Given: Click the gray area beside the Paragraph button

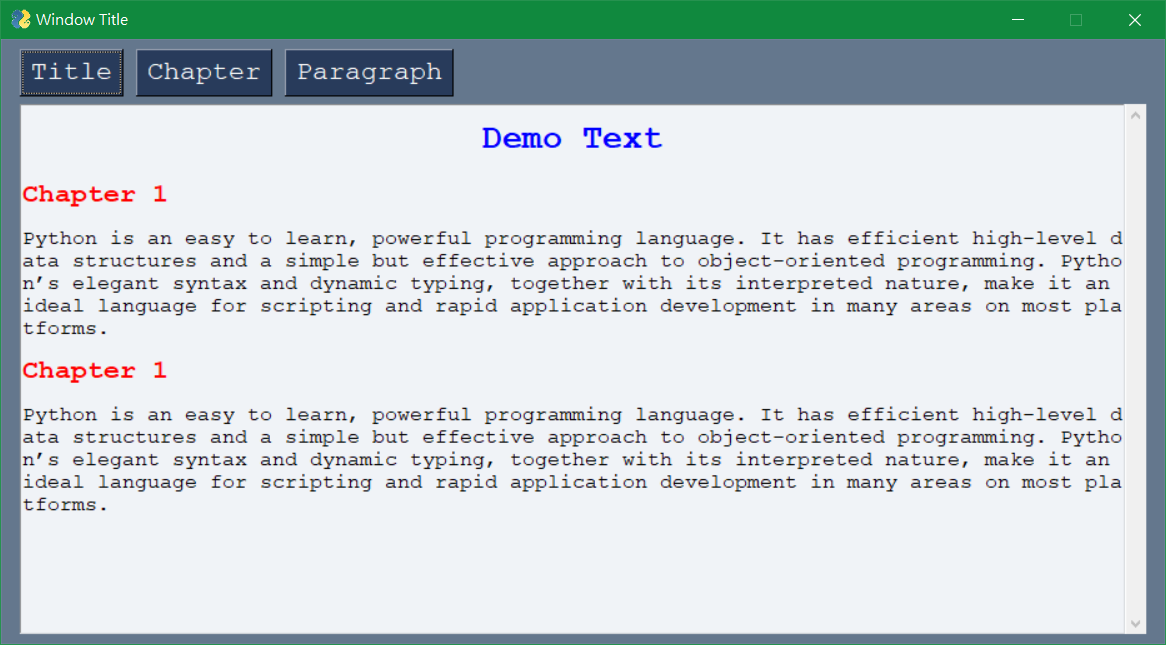Looking at the screenshot, I should click(x=700, y=71).
